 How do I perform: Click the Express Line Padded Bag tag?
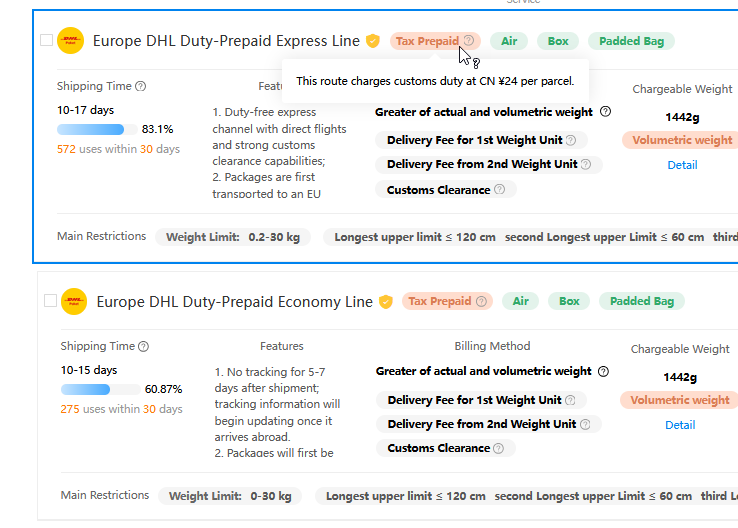(x=631, y=41)
